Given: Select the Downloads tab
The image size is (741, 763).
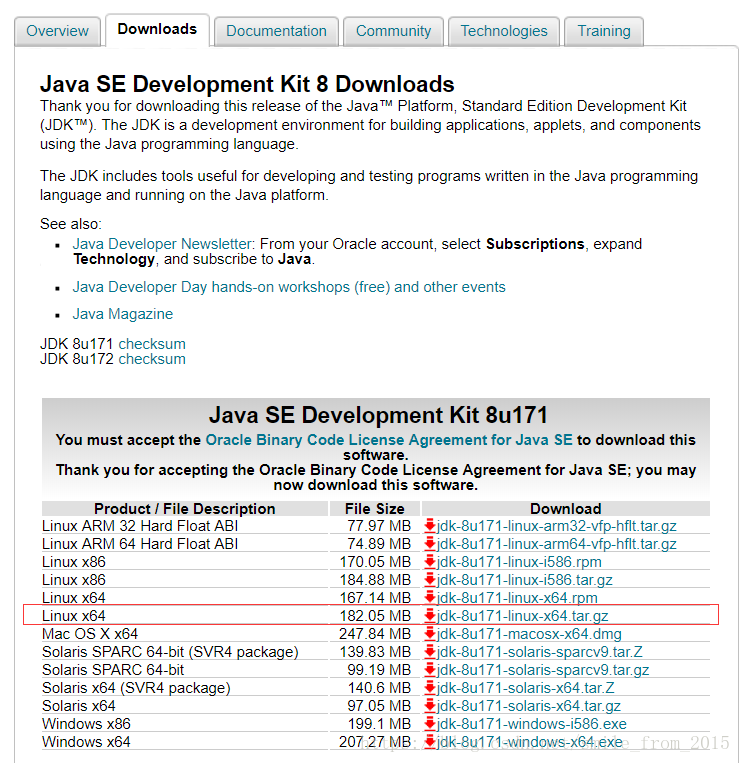Looking at the screenshot, I should point(157,30).
